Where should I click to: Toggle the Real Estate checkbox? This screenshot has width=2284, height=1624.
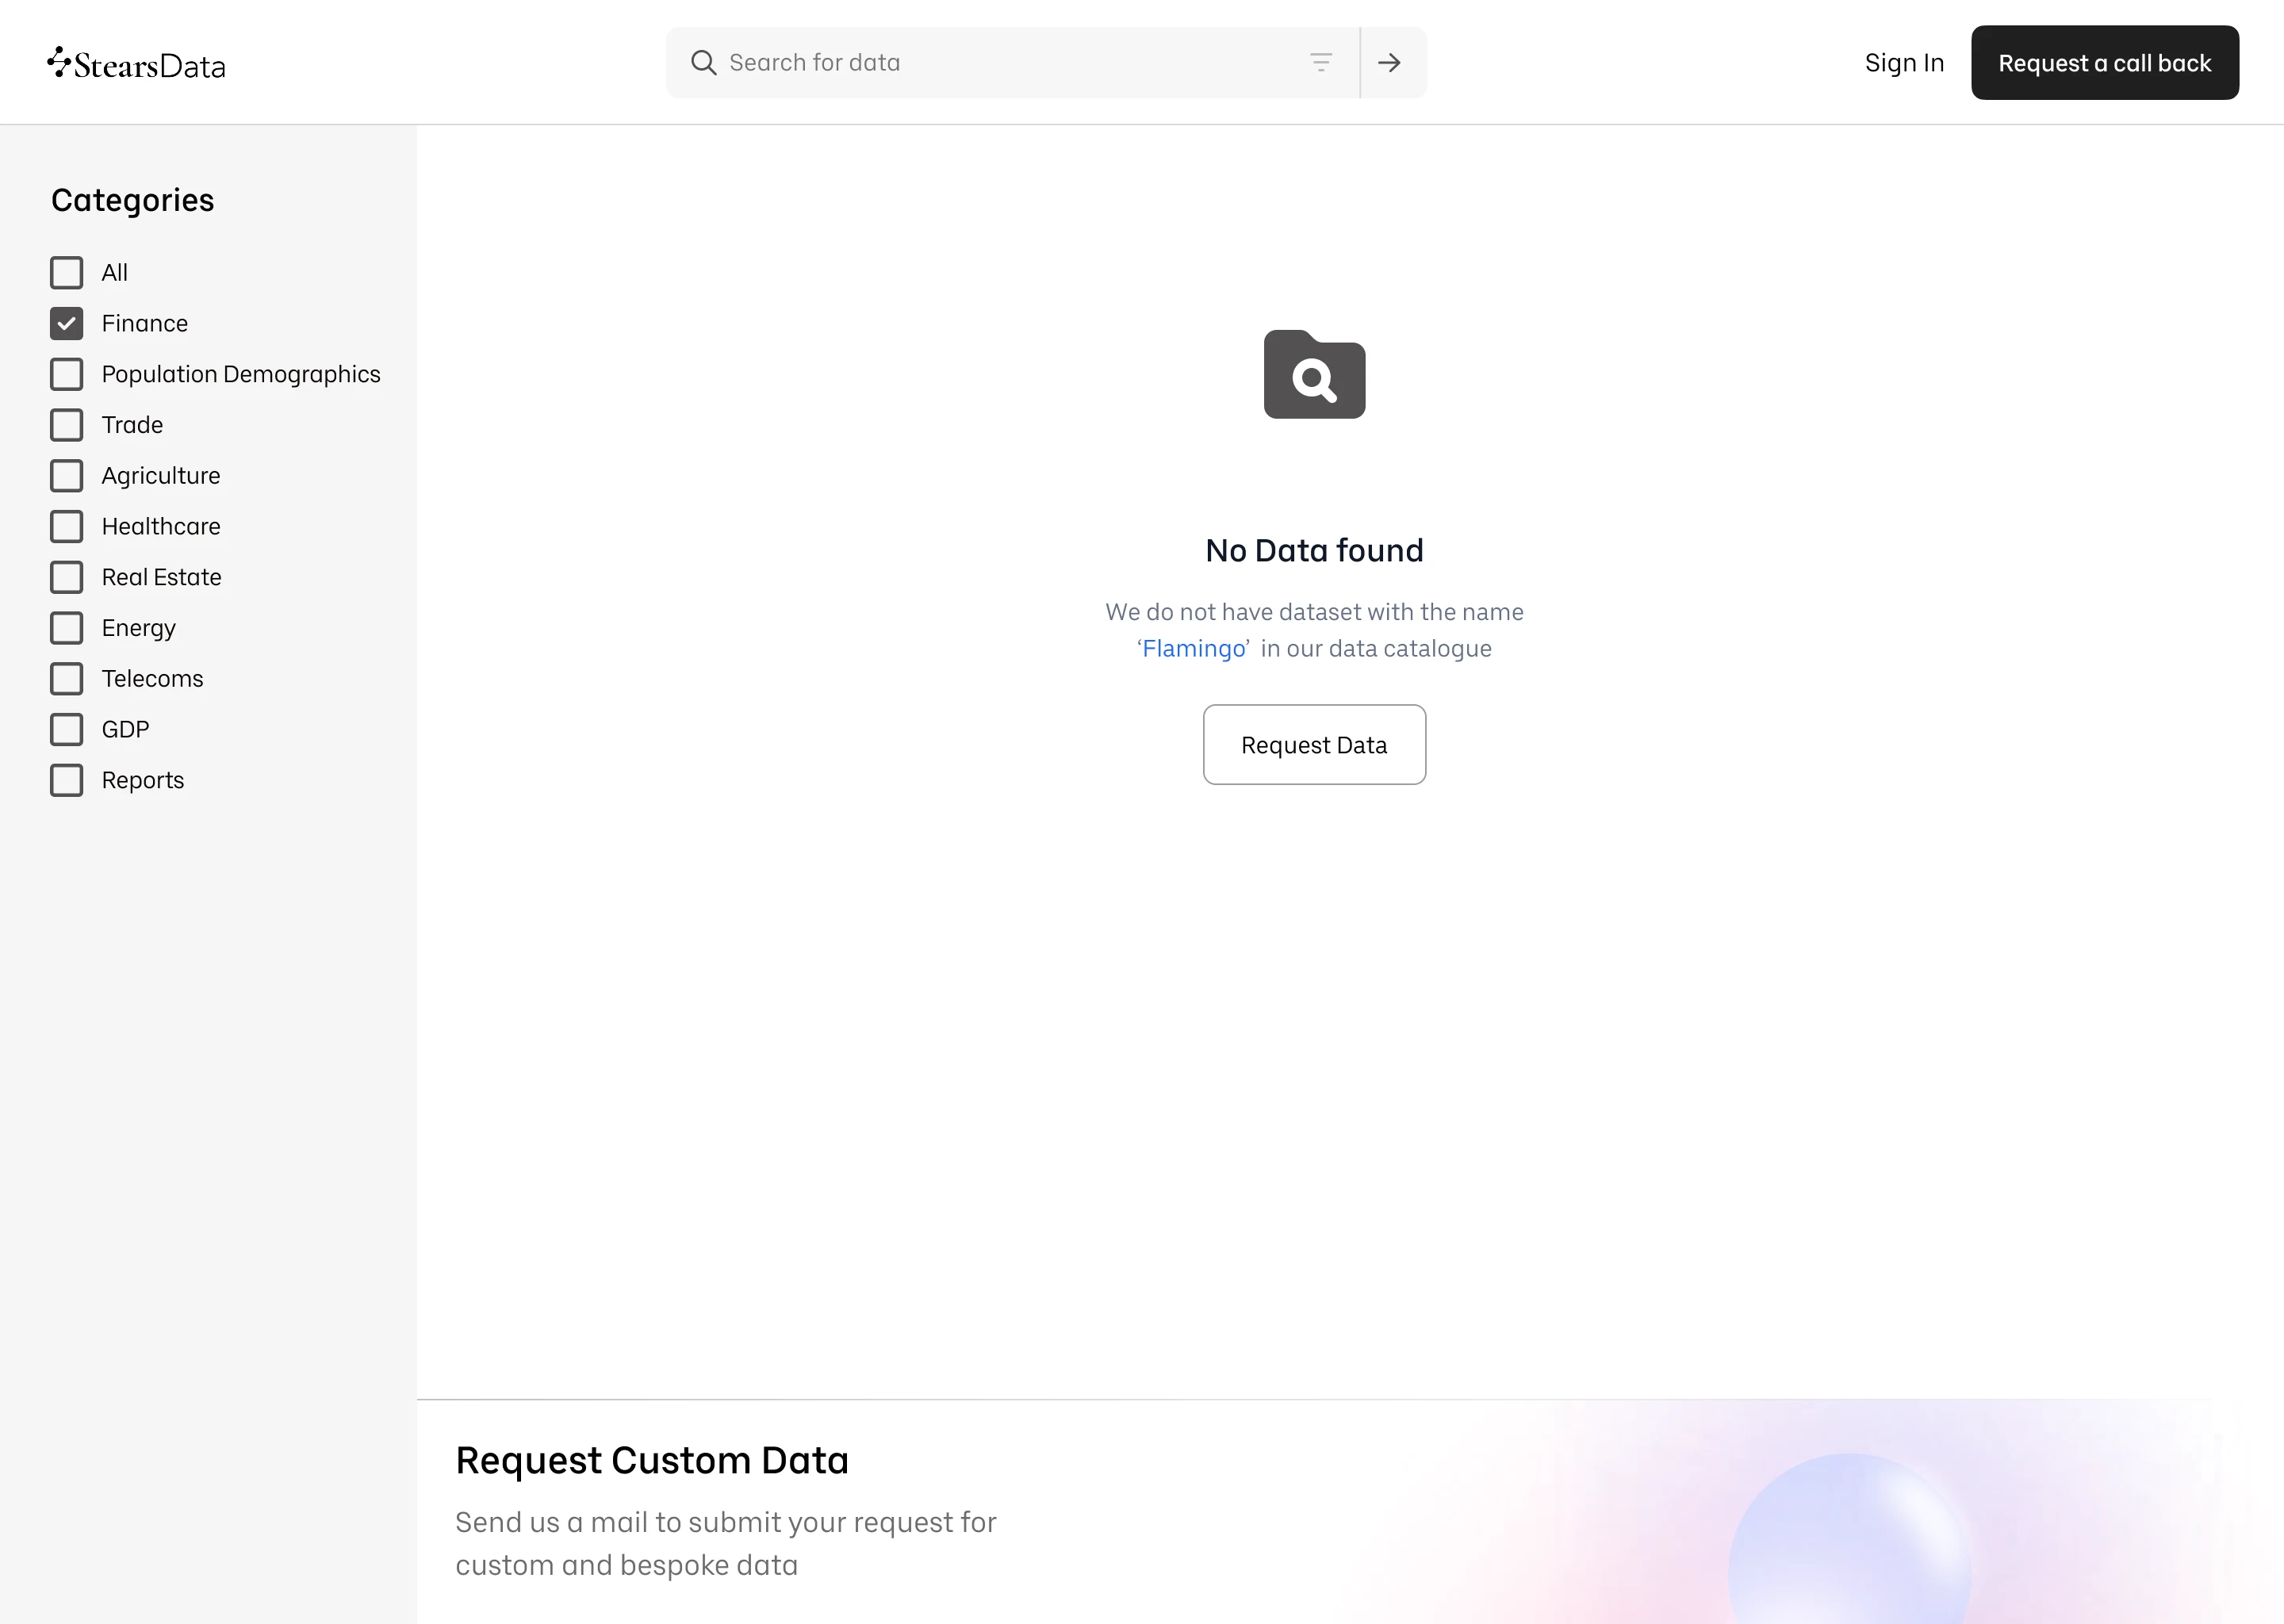(x=67, y=578)
